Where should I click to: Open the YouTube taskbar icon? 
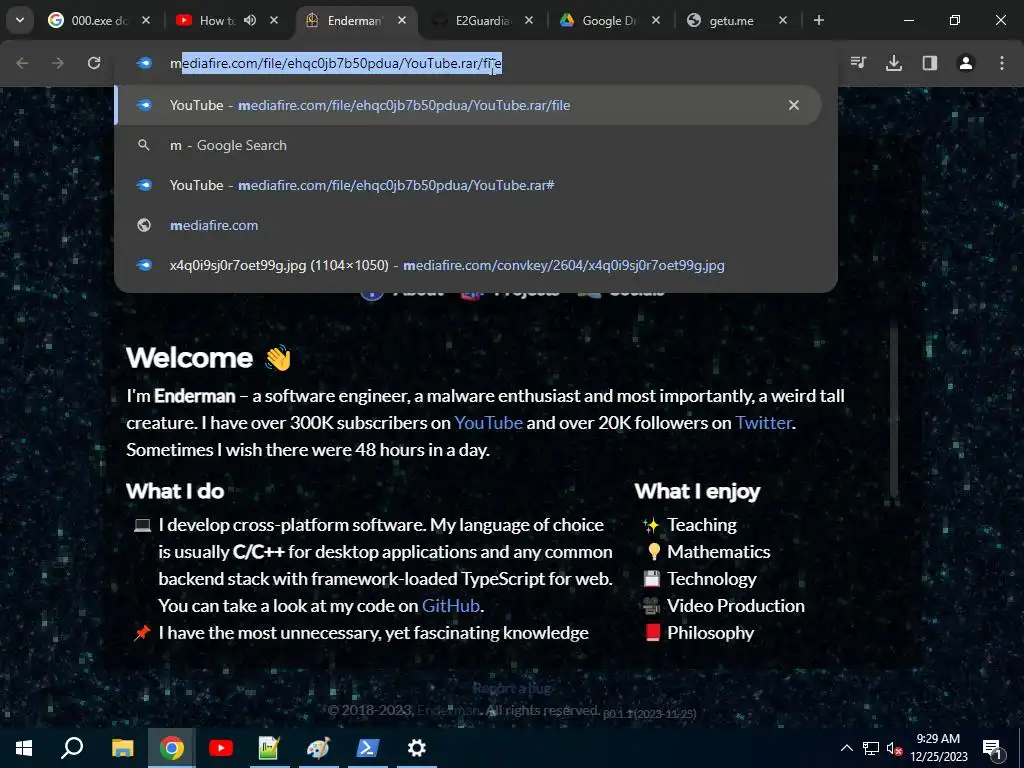[x=221, y=748]
